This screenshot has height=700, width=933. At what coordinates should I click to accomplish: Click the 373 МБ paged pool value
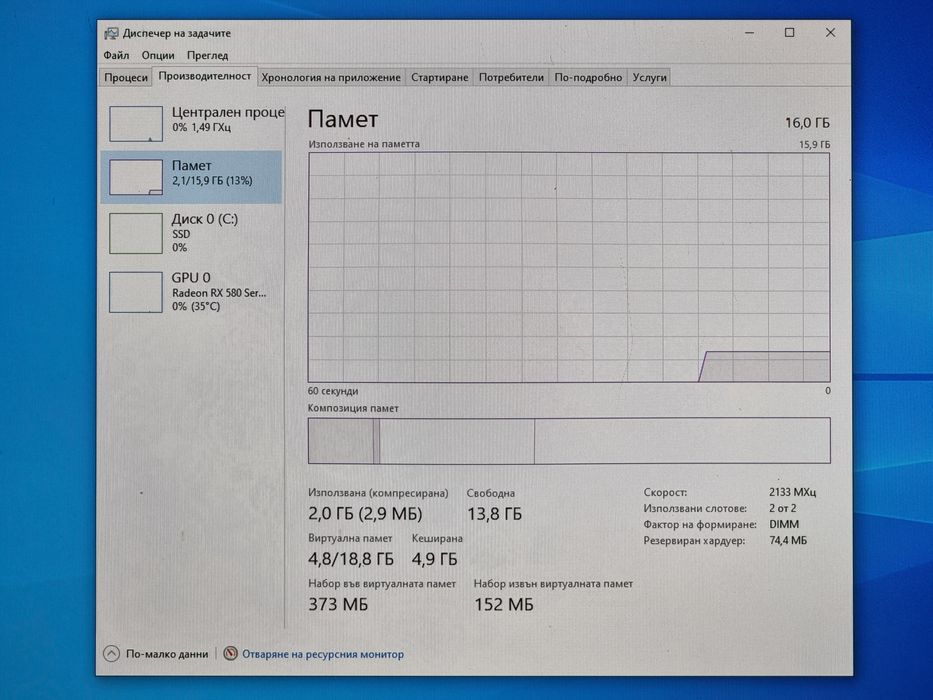[338, 605]
